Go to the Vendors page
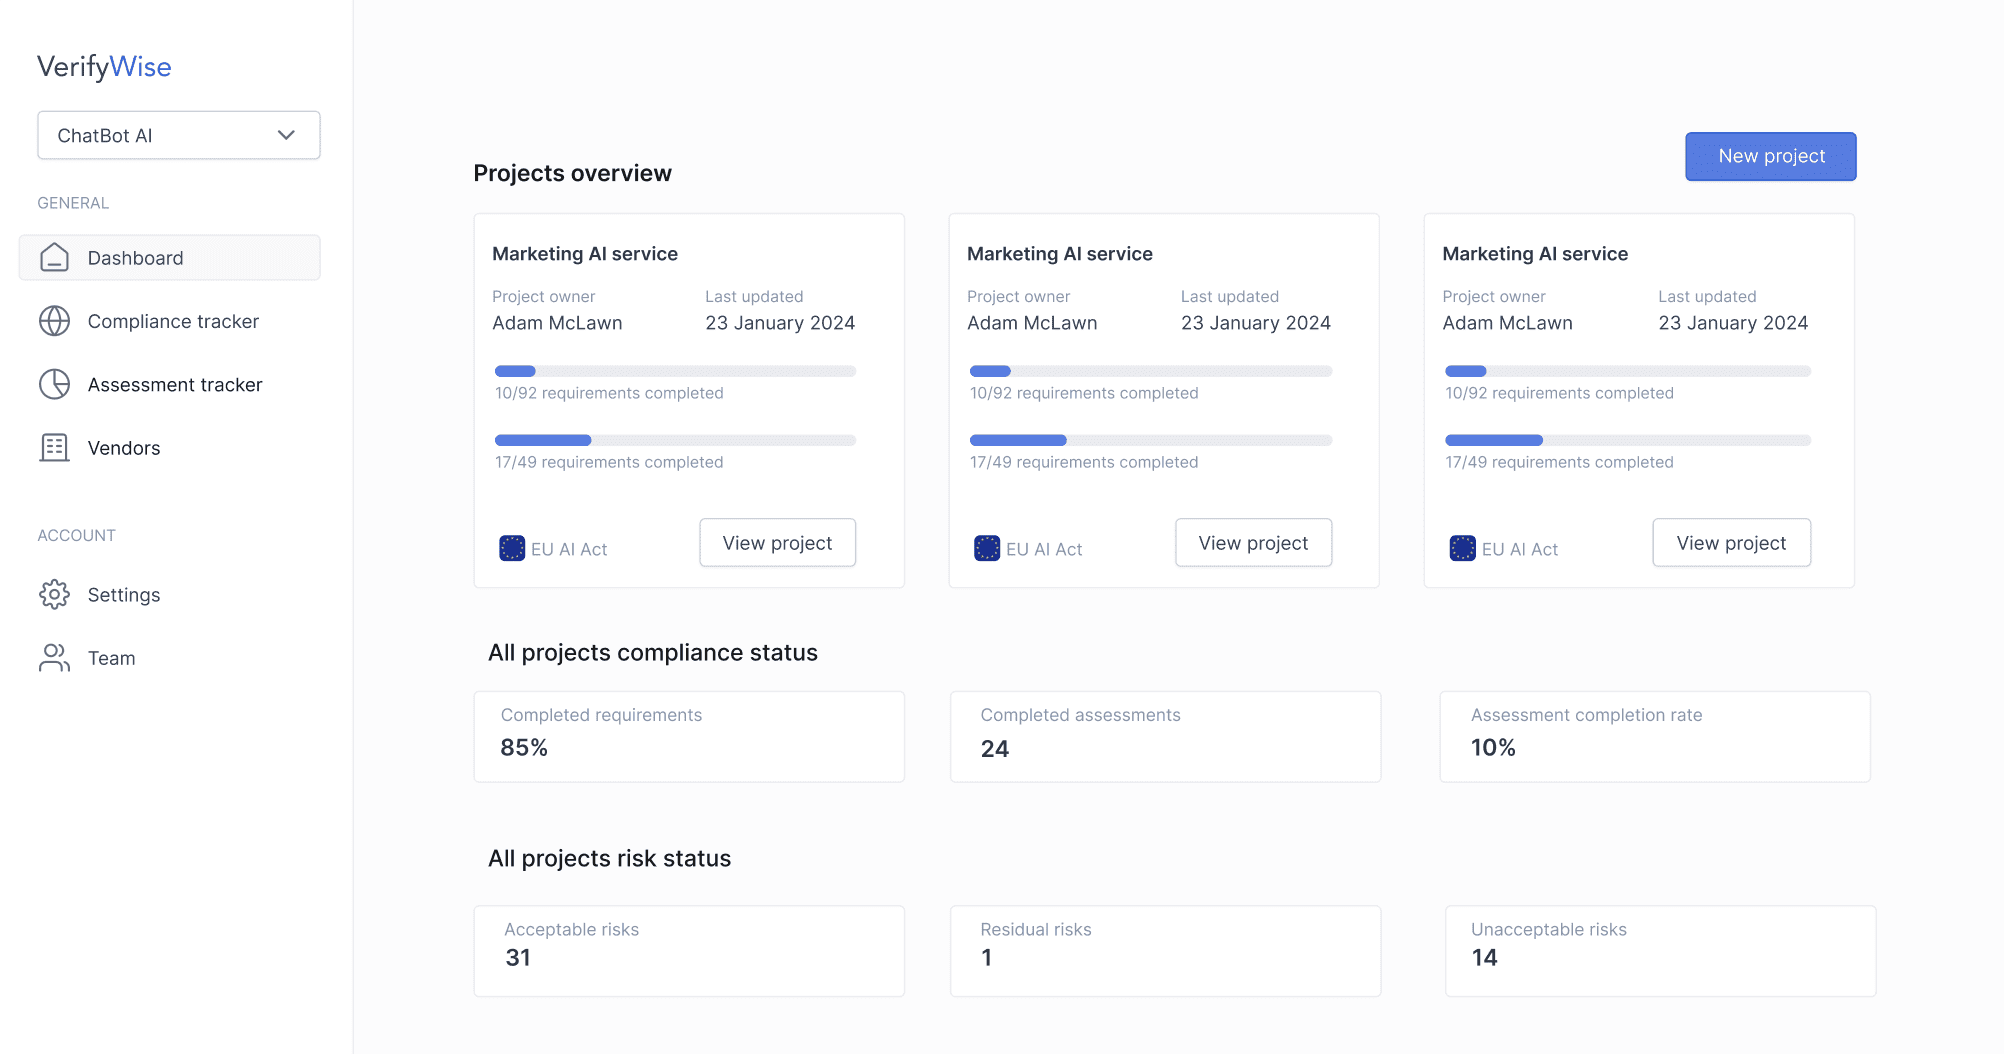The width and height of the screenshot is (2004, 1054). click(124, 448)
